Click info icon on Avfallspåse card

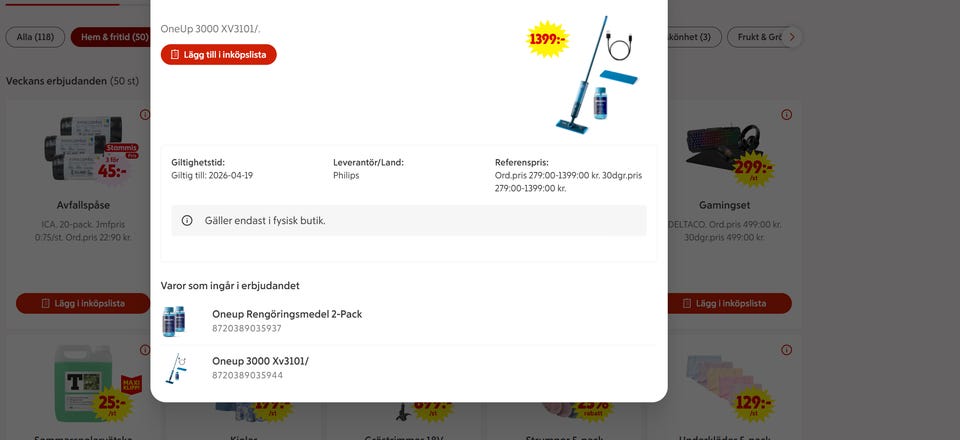144,114
